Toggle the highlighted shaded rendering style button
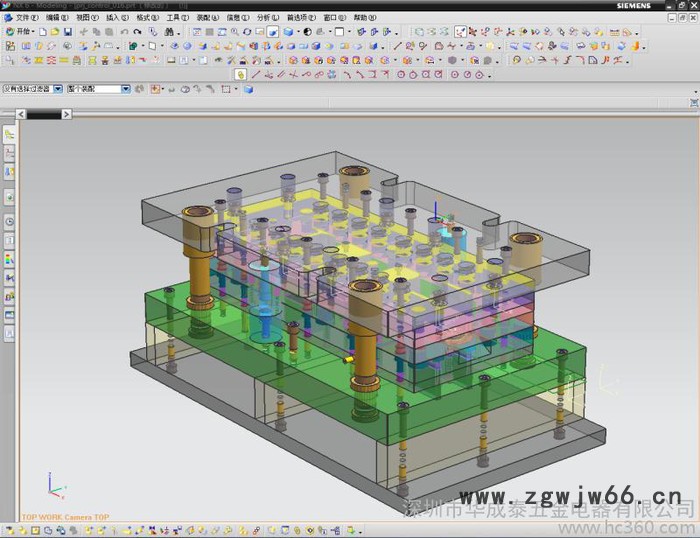Viewport: 700px width, 538px height. (x=273, y=32)
